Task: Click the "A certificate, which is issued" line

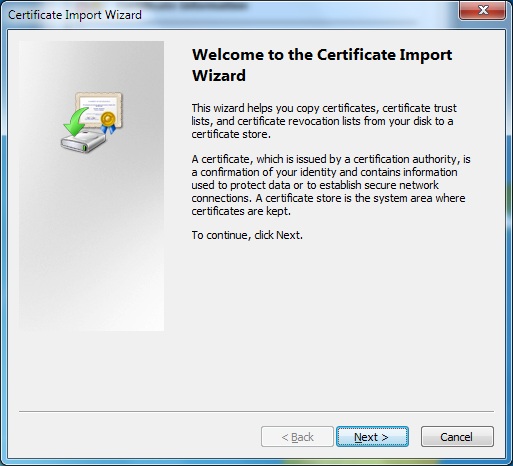Action: point(331,159)
